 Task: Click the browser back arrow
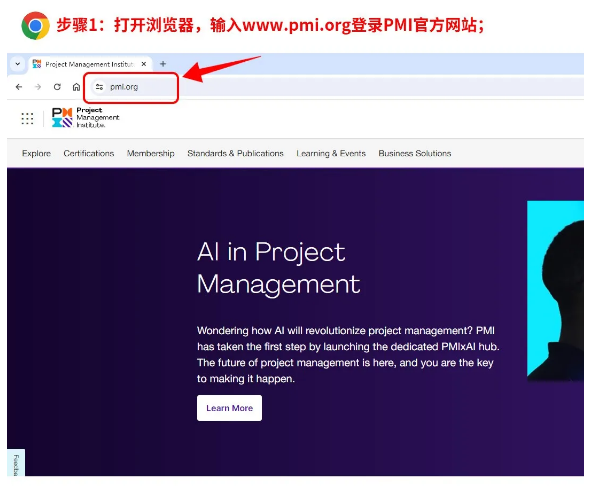pyautogui.click(x=19, y=87)
